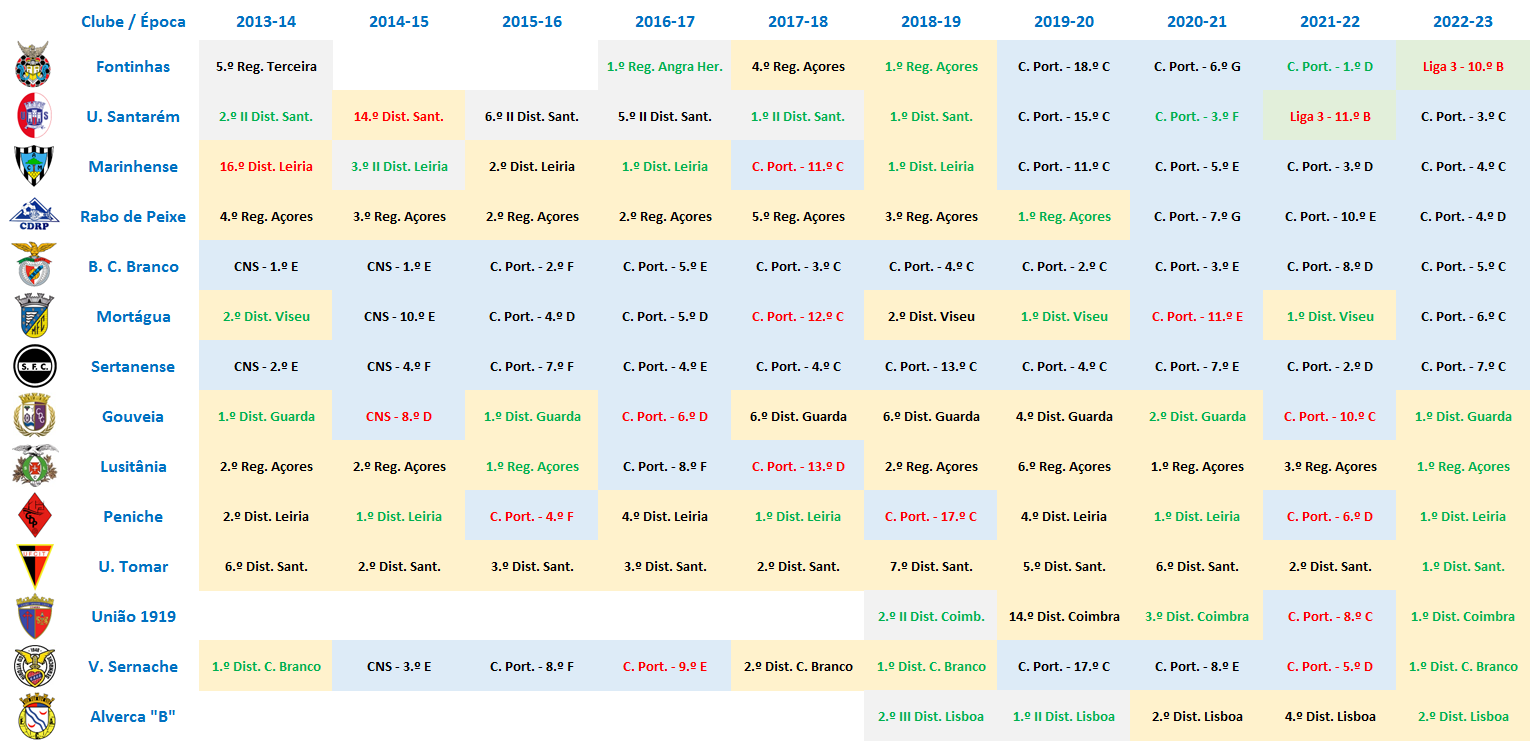Select the 2013-14 season column header
This screenshot has width=1530, height=741.
[266, 21]
